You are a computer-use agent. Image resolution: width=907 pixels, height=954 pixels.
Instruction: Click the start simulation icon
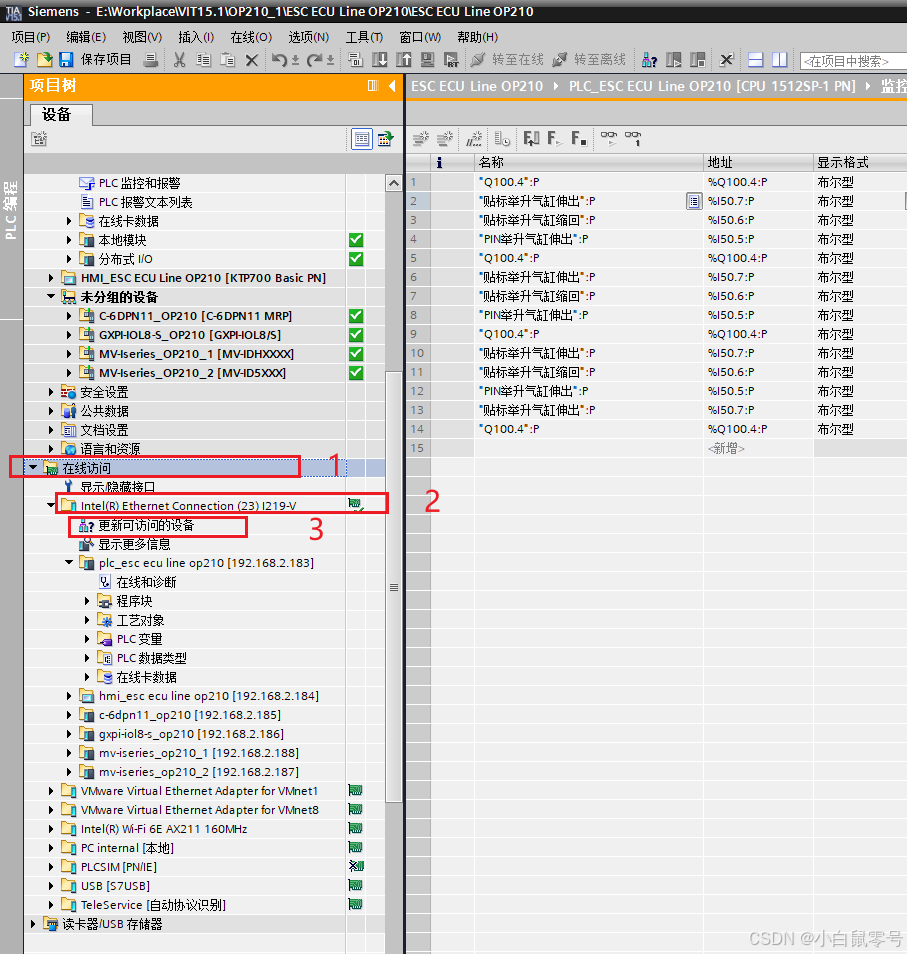click(x=428, y=59)
